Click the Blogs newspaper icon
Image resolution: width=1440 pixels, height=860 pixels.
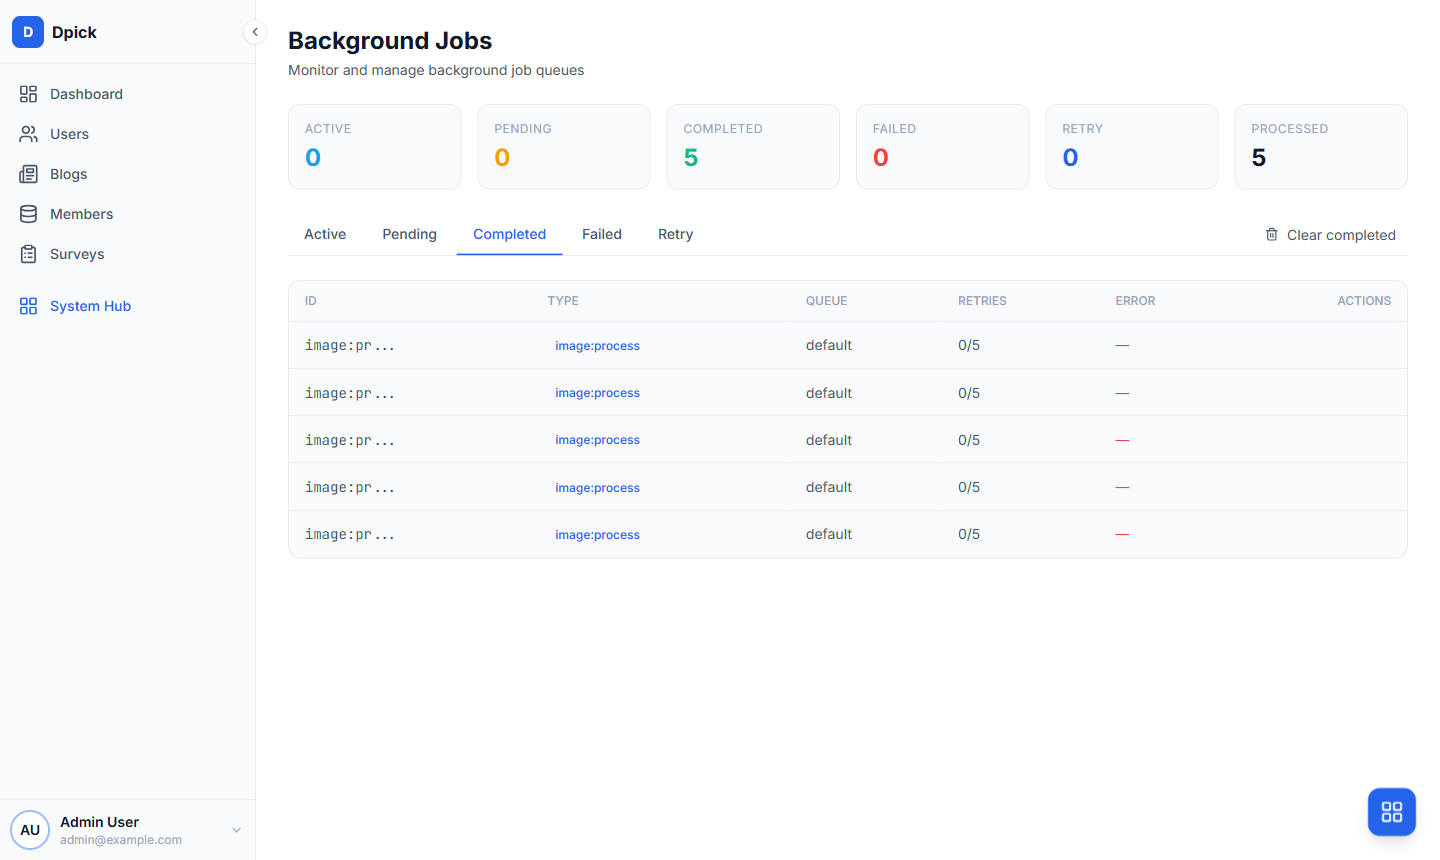(29, 174)
